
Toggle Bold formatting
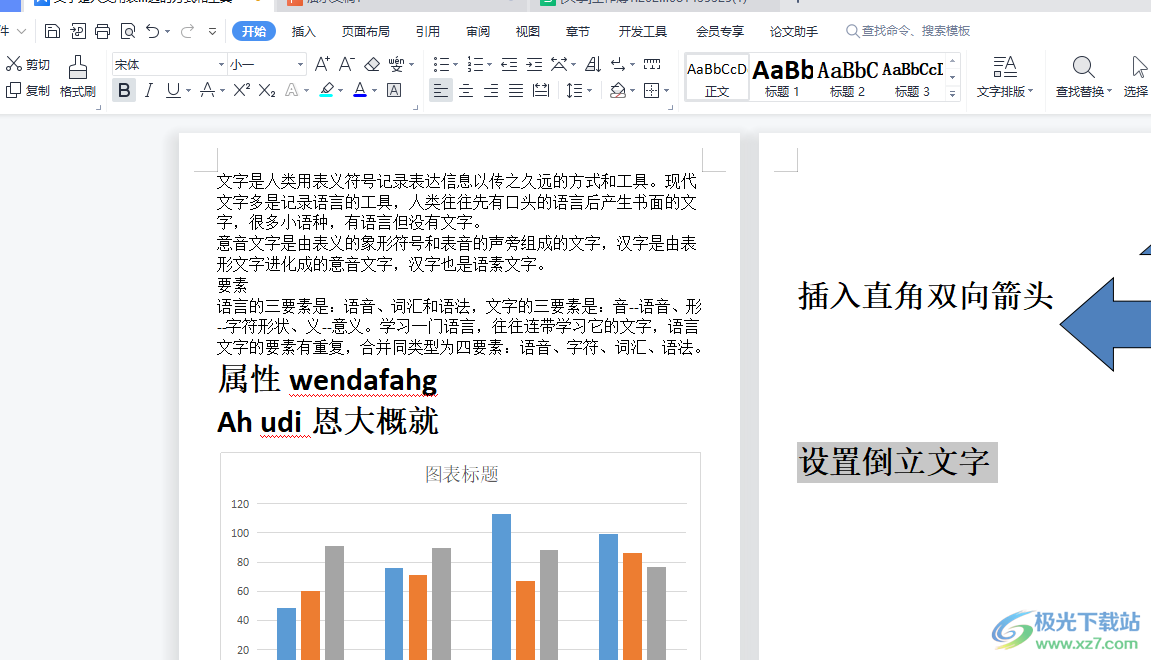point(124,90)
